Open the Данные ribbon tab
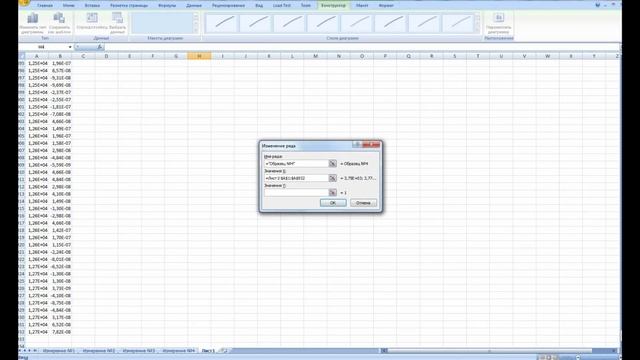Screen dimensions: 640x360 (x=194, y=6)
